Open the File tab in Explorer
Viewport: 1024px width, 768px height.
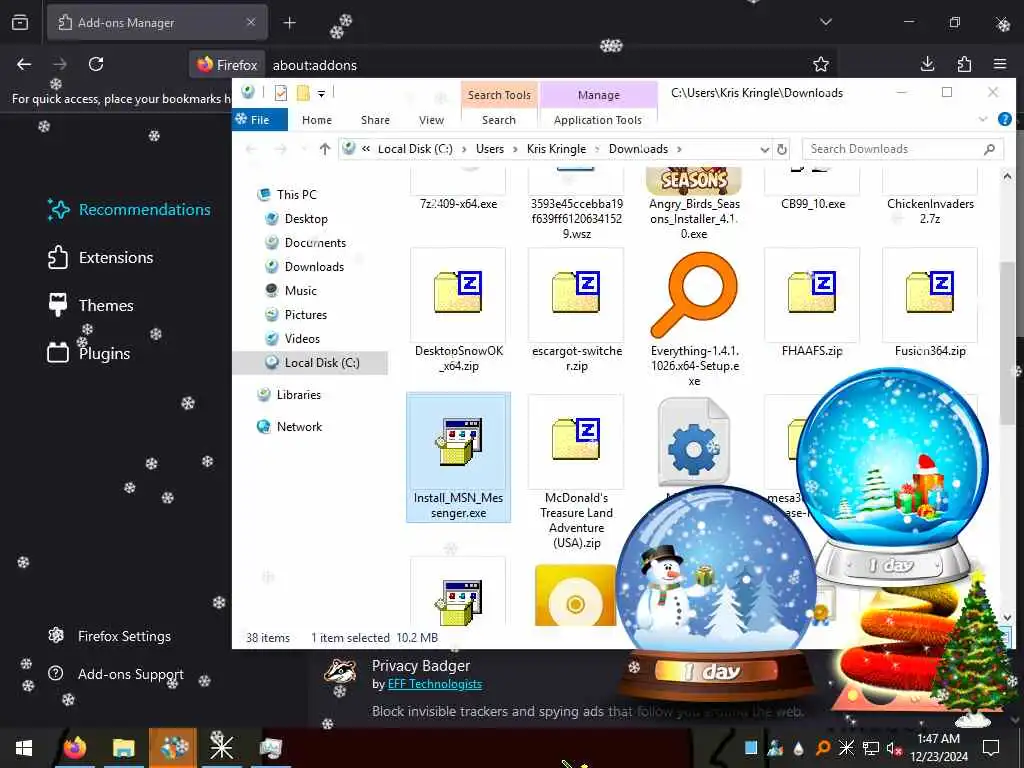point(259,120)
